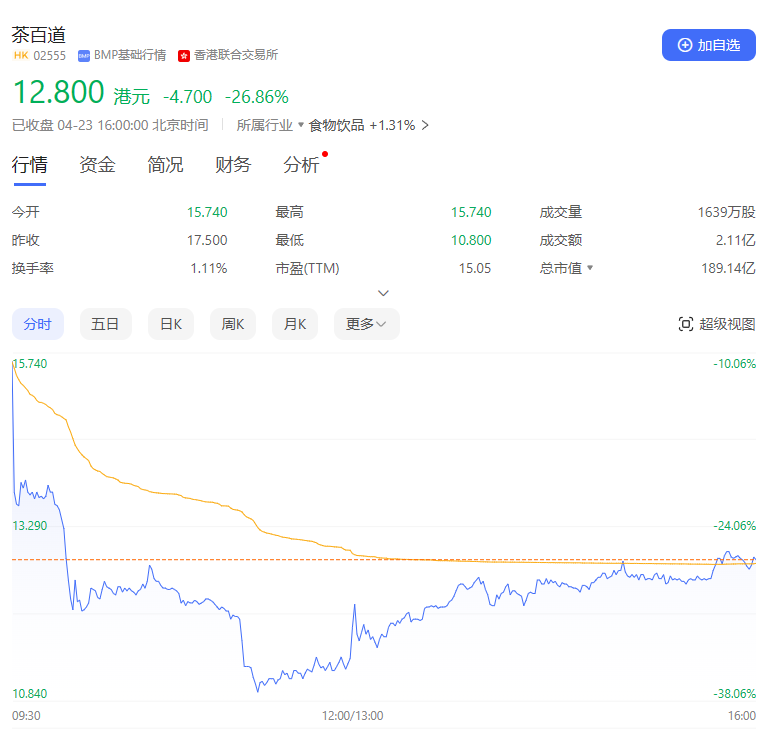Switch to the 资金 tab
Image resolution: width=772 pixels, height=730 pixels.
click(x=97, y=165)
